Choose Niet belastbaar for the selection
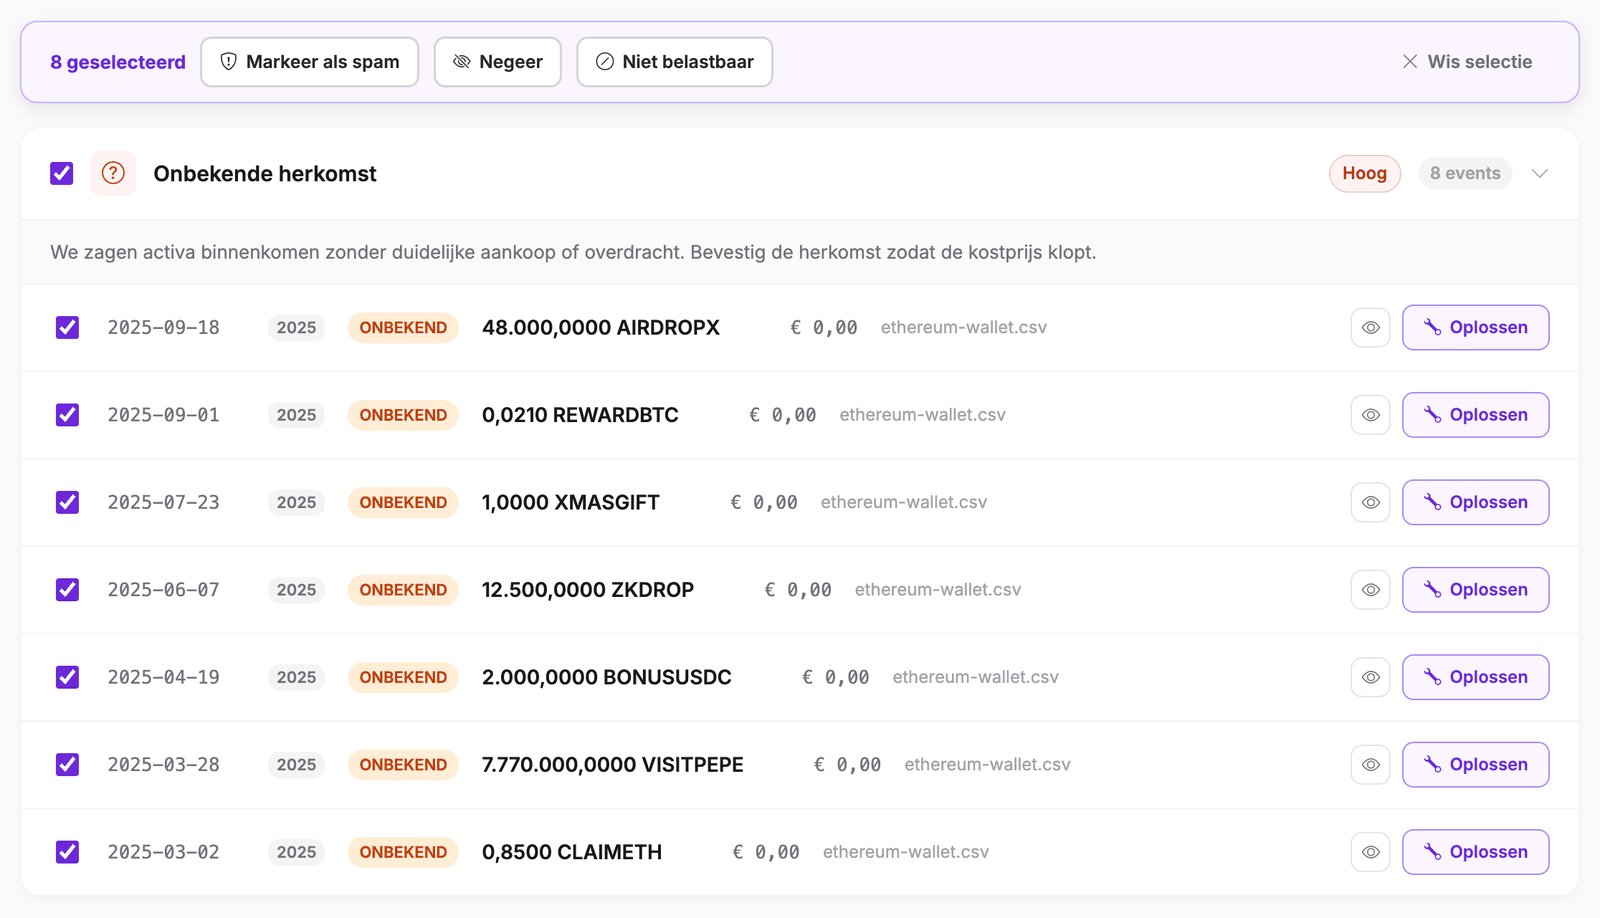Image resolution: width=1600 pixels, height=918 pixels. [x=675, y=62]
